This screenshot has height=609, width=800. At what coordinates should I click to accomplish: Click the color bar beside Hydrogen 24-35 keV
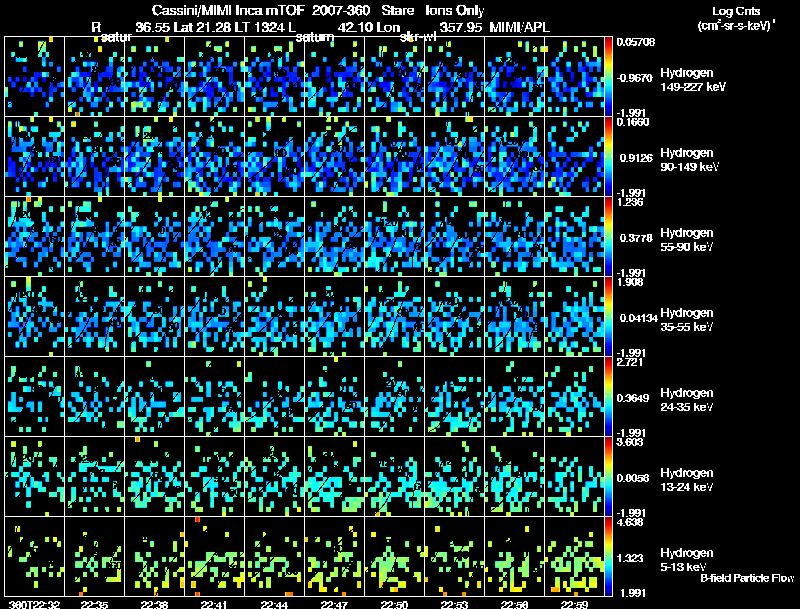608,396
